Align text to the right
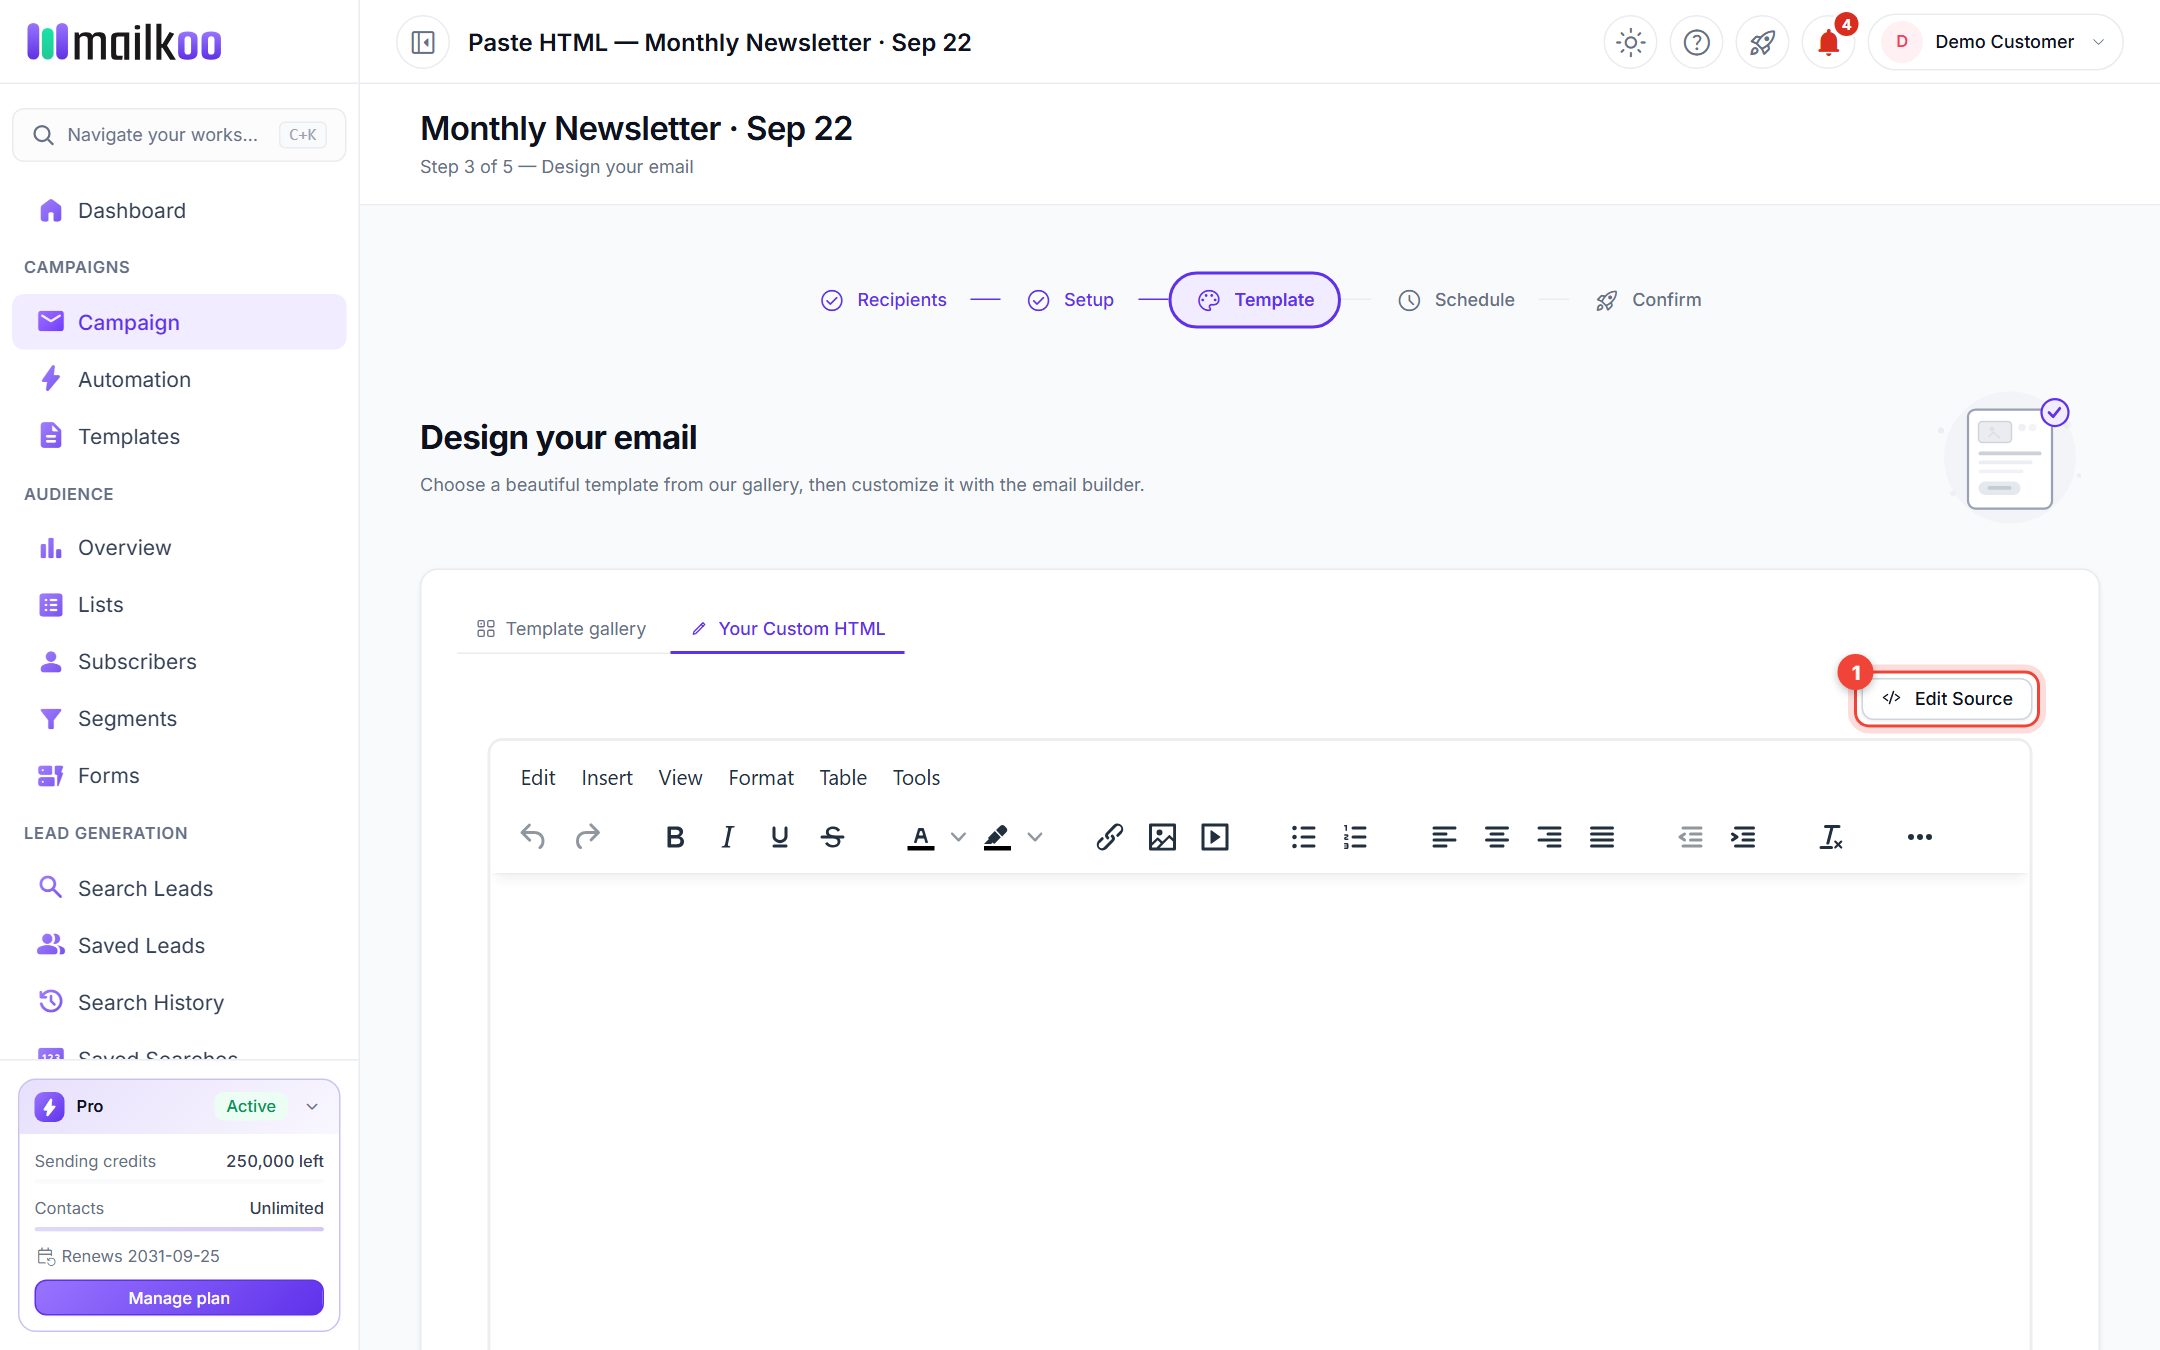This screenshot has width=2160, height=1350. coord(1549,837)
